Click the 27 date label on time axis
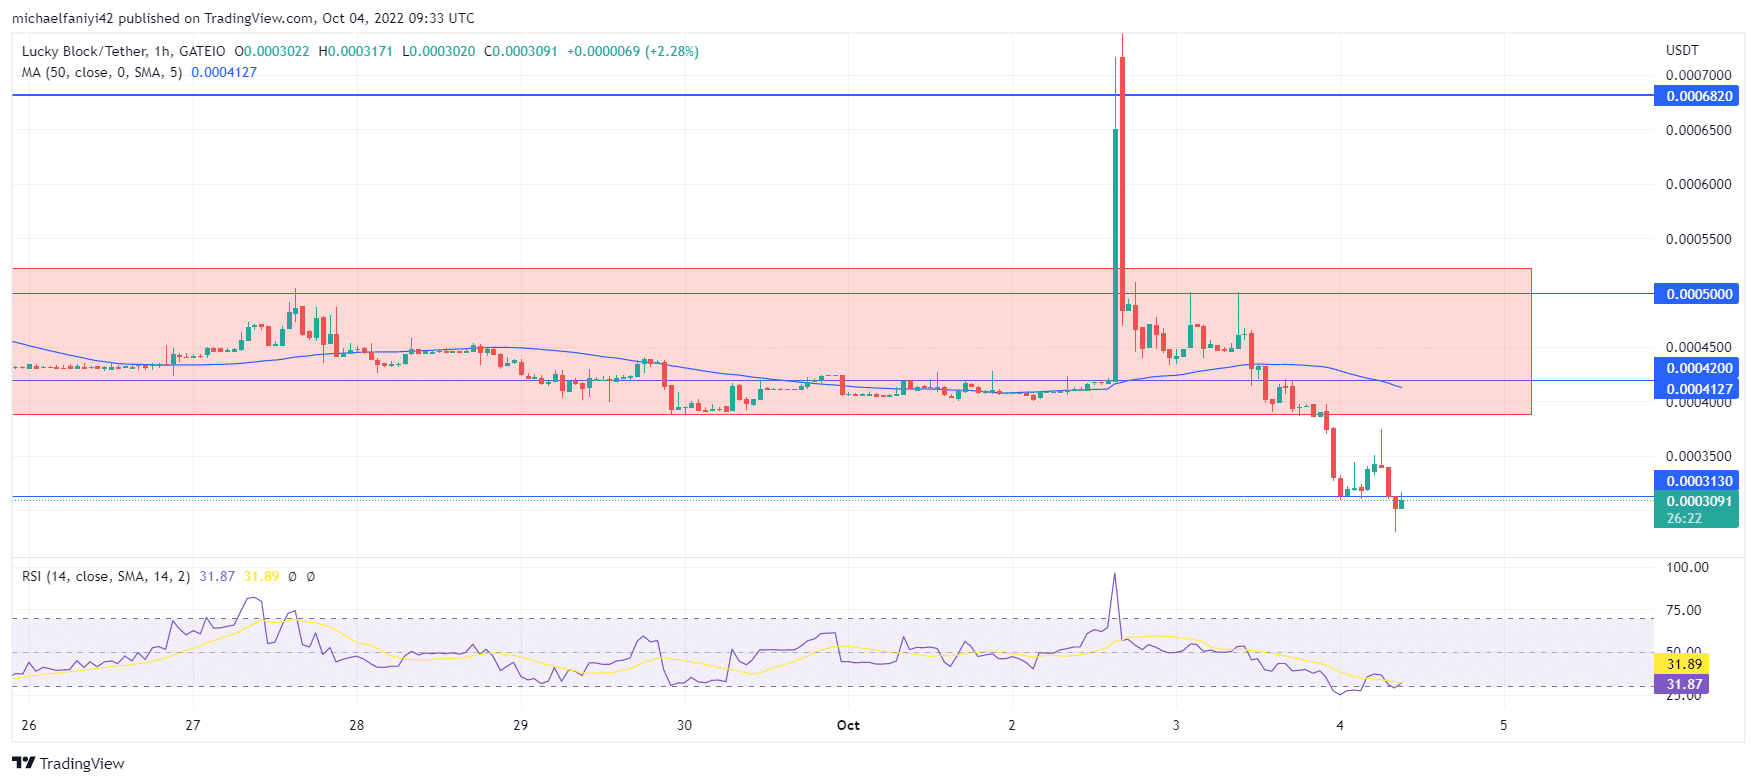The image size is (1757, 784). click(x=193, y=725)
